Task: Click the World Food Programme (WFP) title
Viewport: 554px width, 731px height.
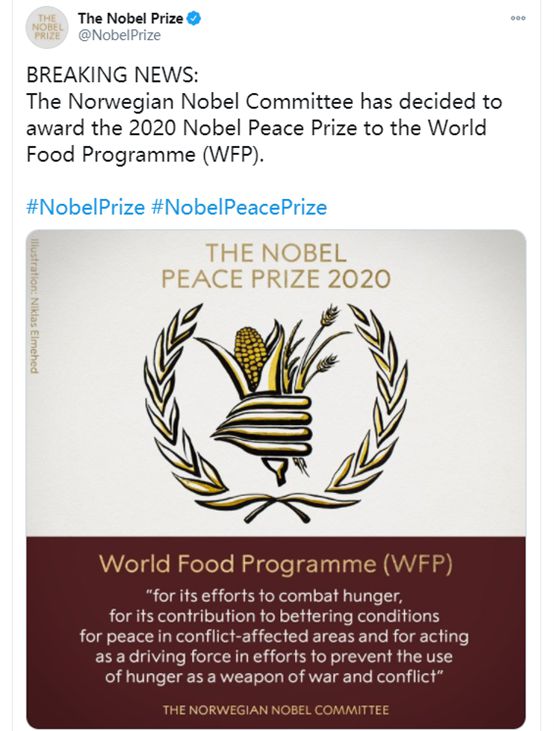Action: 276,565
